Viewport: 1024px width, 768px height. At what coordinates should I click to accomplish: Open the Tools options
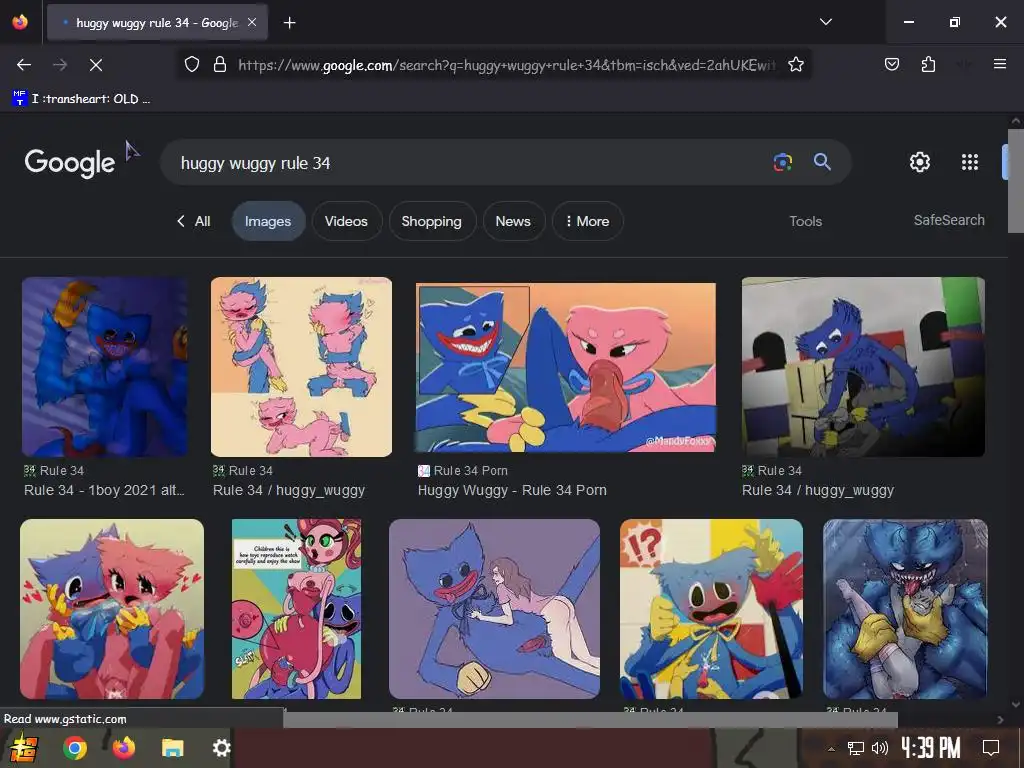pos(805,221)
